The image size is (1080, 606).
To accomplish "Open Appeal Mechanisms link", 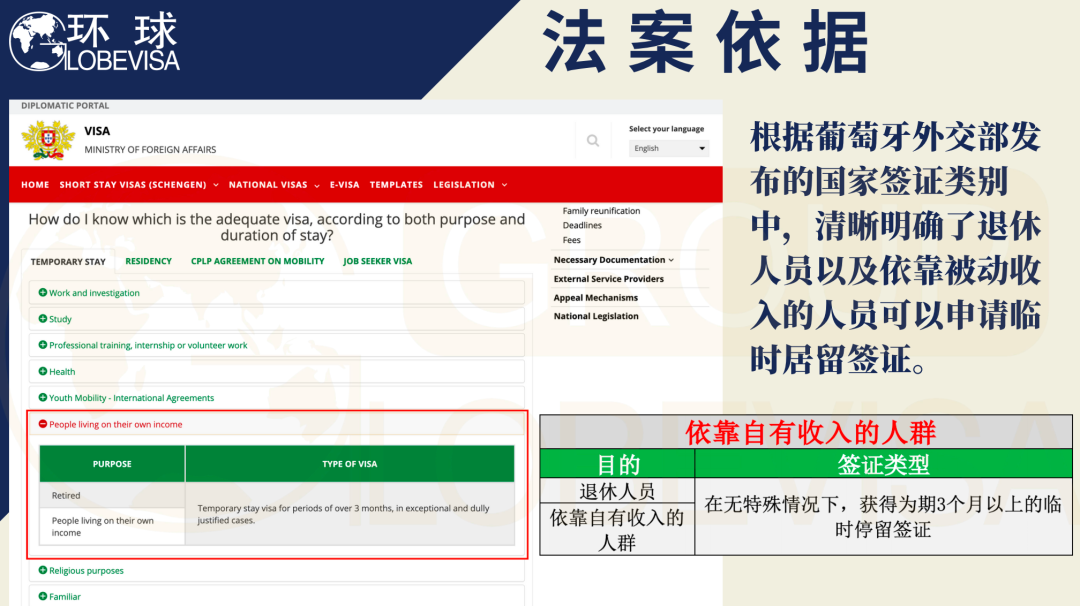I will pyautogui.click(x=596, y=297).
